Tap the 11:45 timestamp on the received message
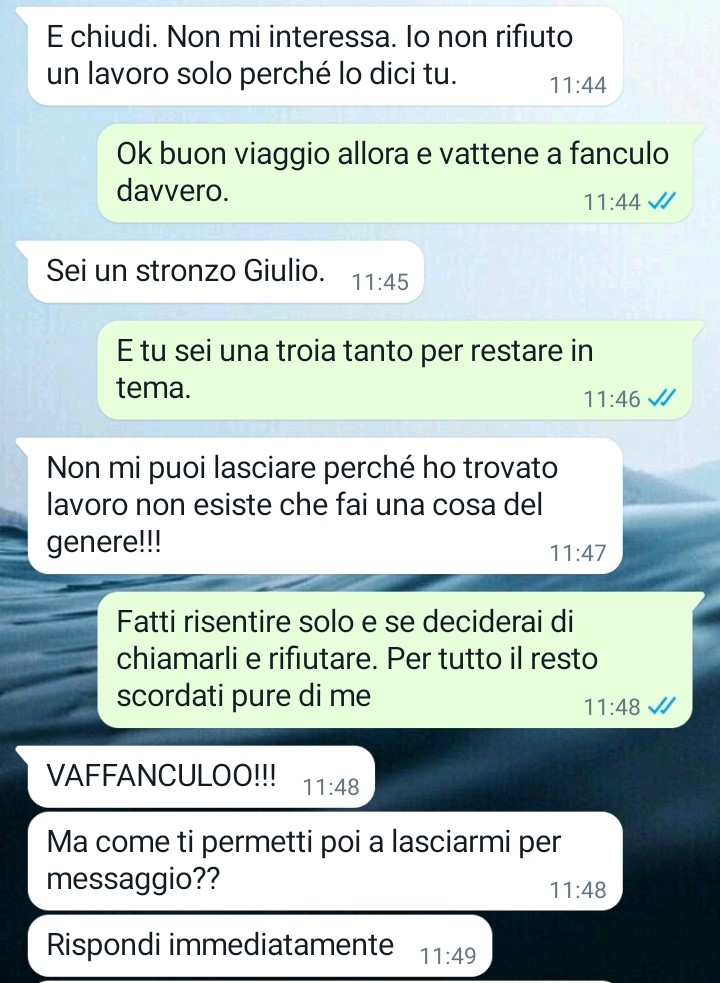 (380, 282)
